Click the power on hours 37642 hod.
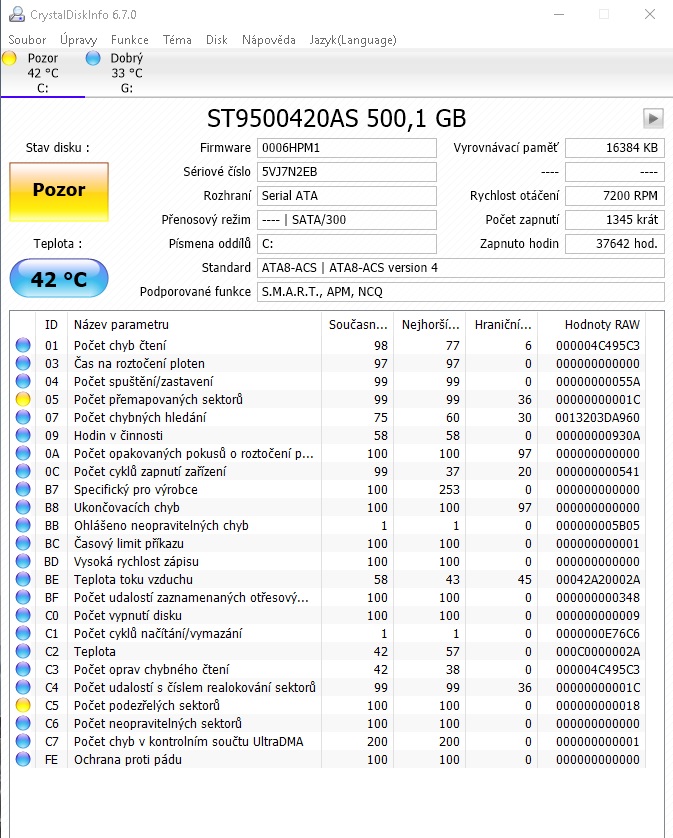 615,244
